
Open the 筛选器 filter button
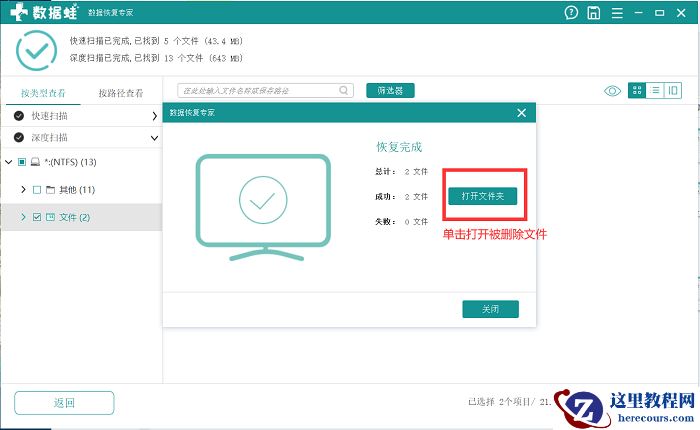coord(390,90)
